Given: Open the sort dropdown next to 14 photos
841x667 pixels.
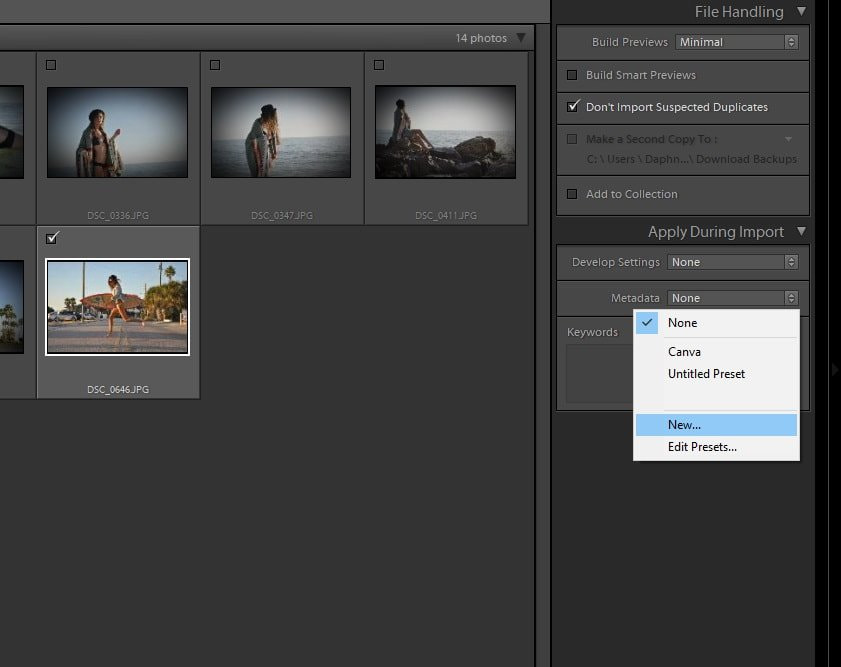Looking at the screenshot, I should [x=519, y=38].
